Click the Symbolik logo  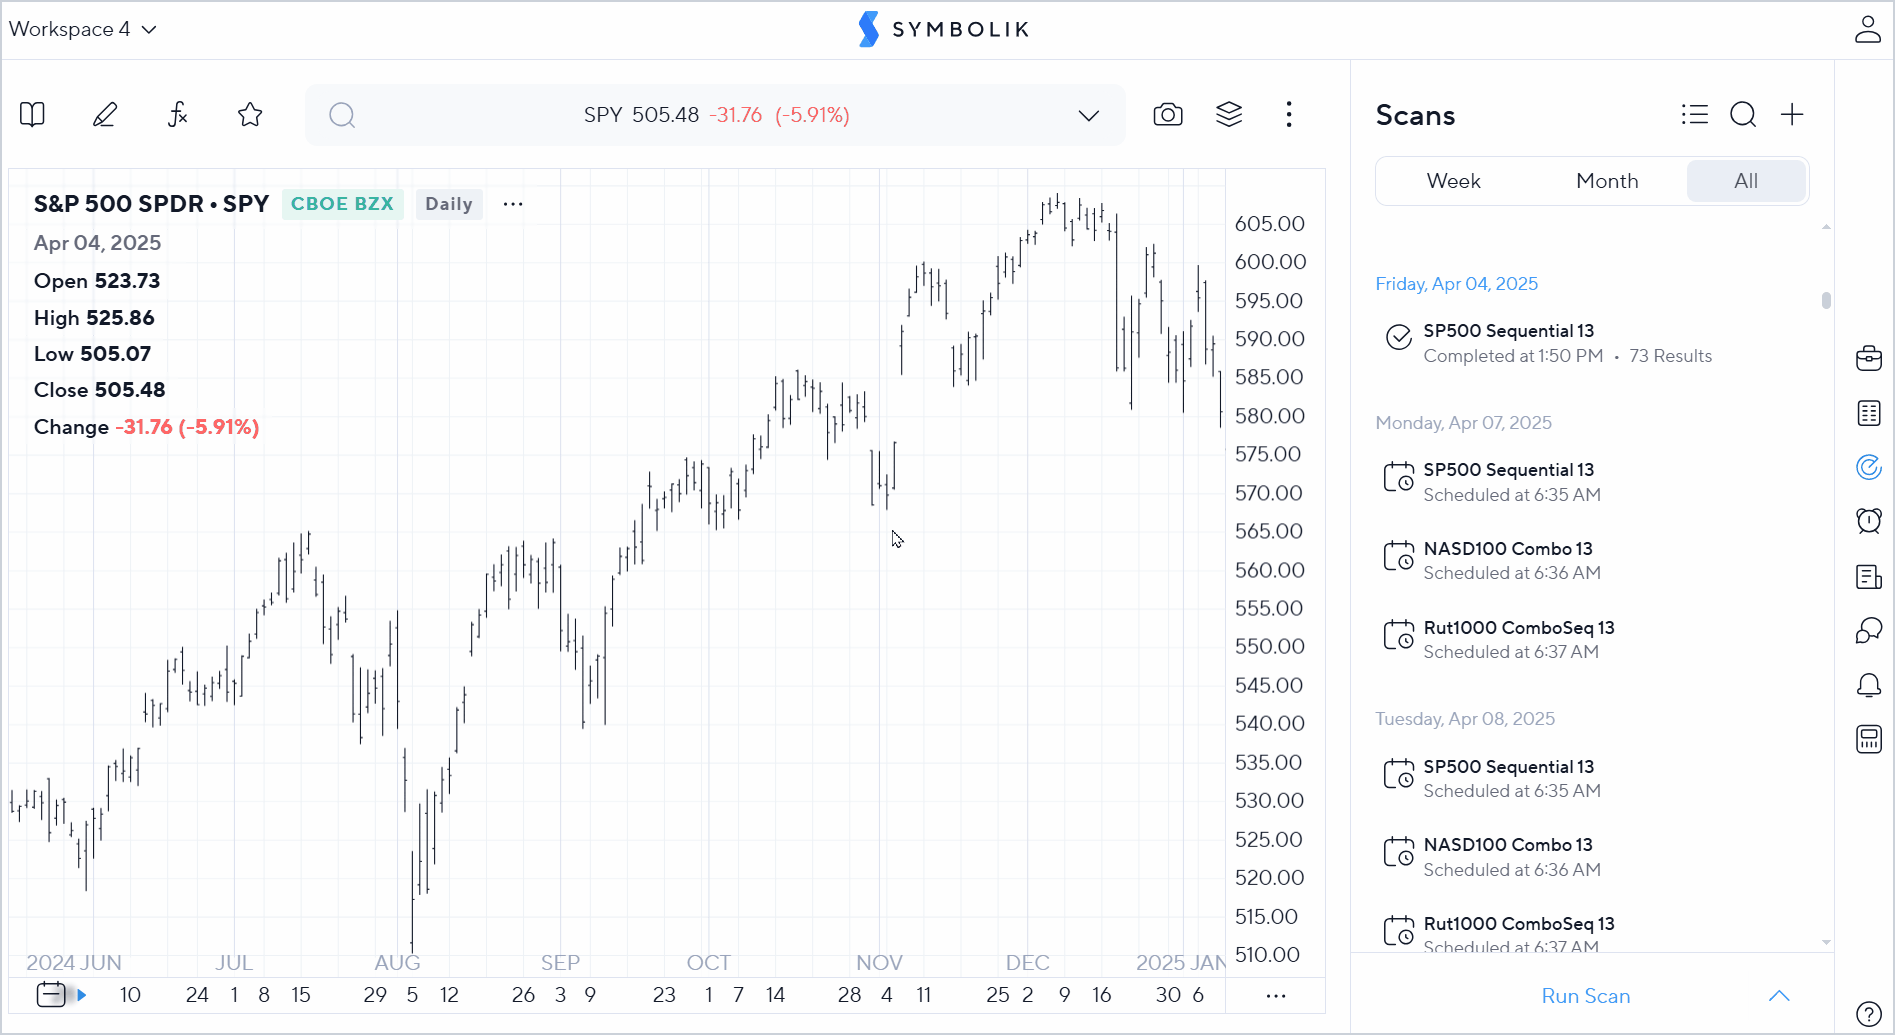(x=944, y=29)
